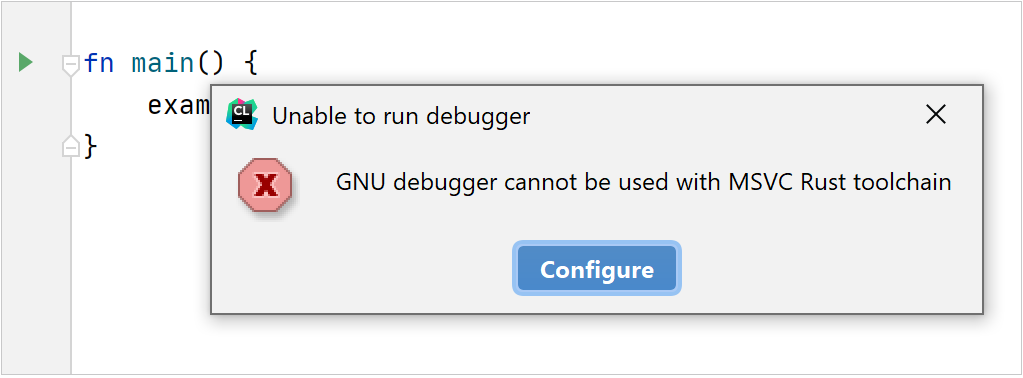Click the red error stop-sign icon
The image size is (1023, 378).
265,185
